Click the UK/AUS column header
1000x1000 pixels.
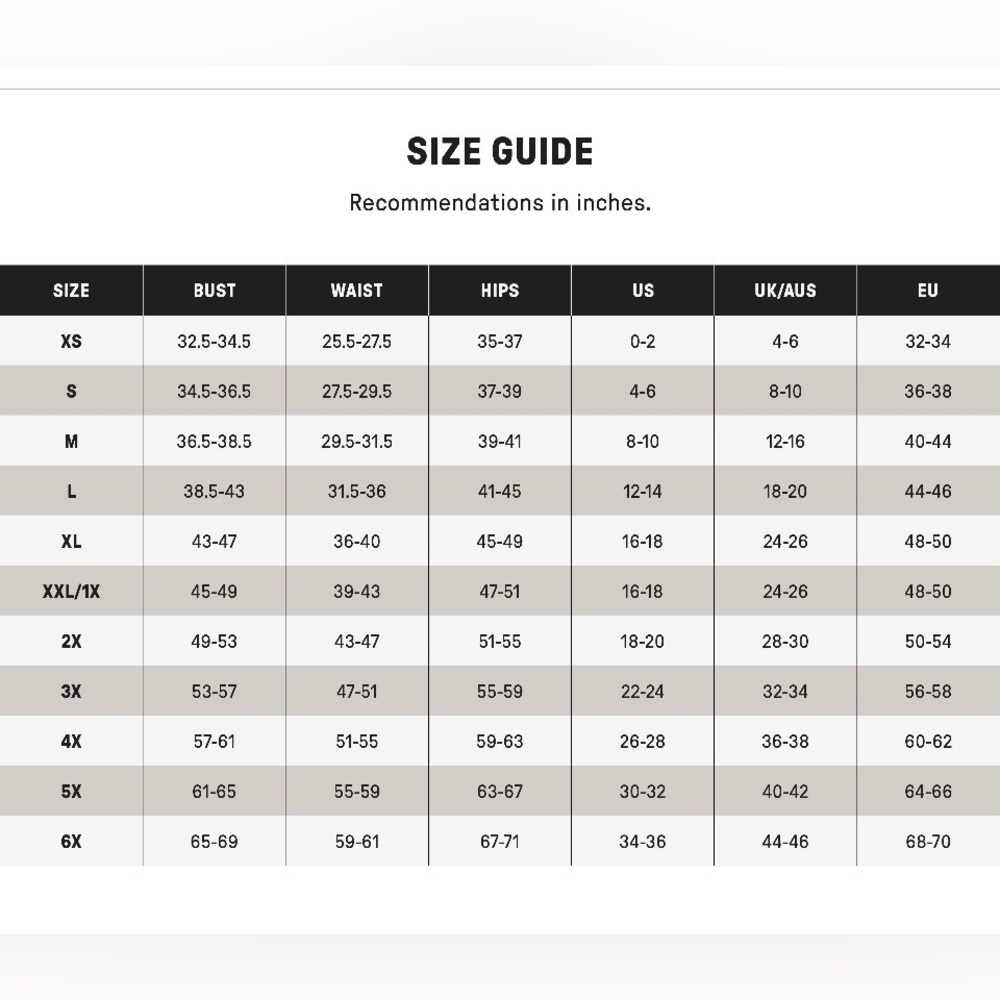pyautogui.click(x=785, y=290)
